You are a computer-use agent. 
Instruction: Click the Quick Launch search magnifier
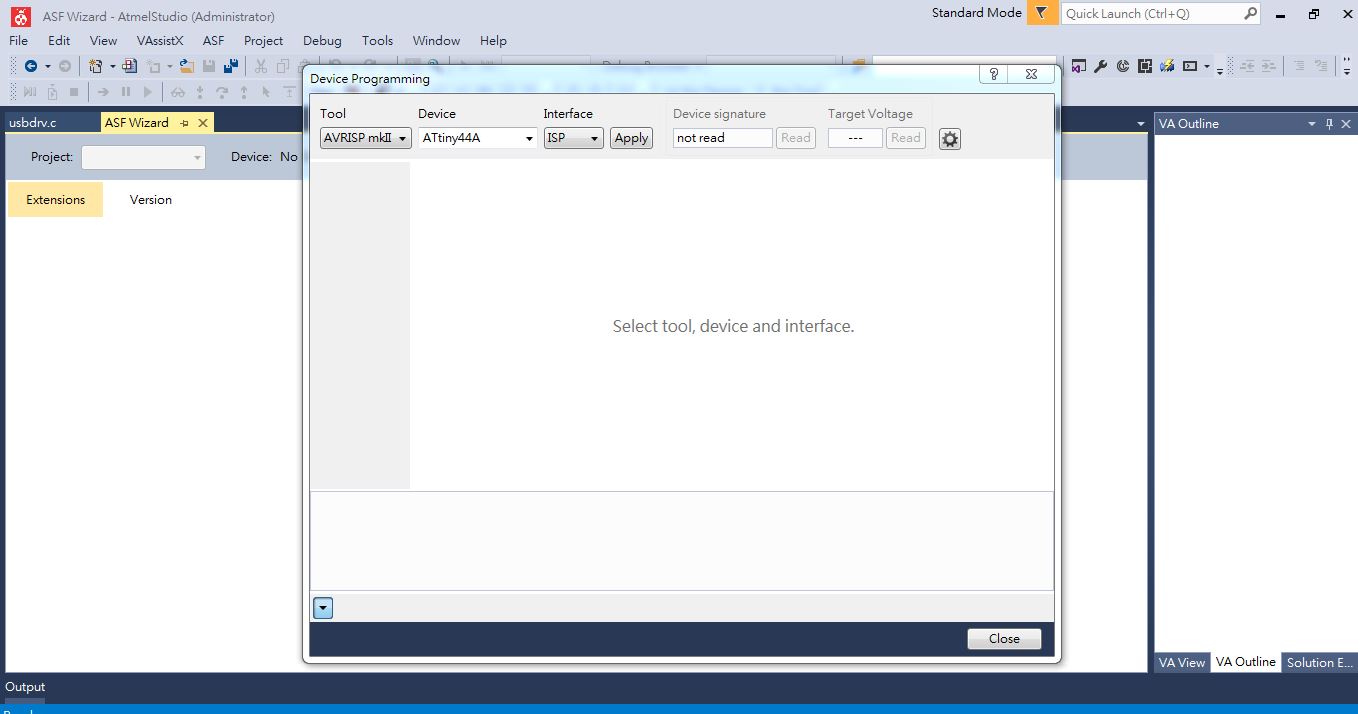tap(1250, 13)
